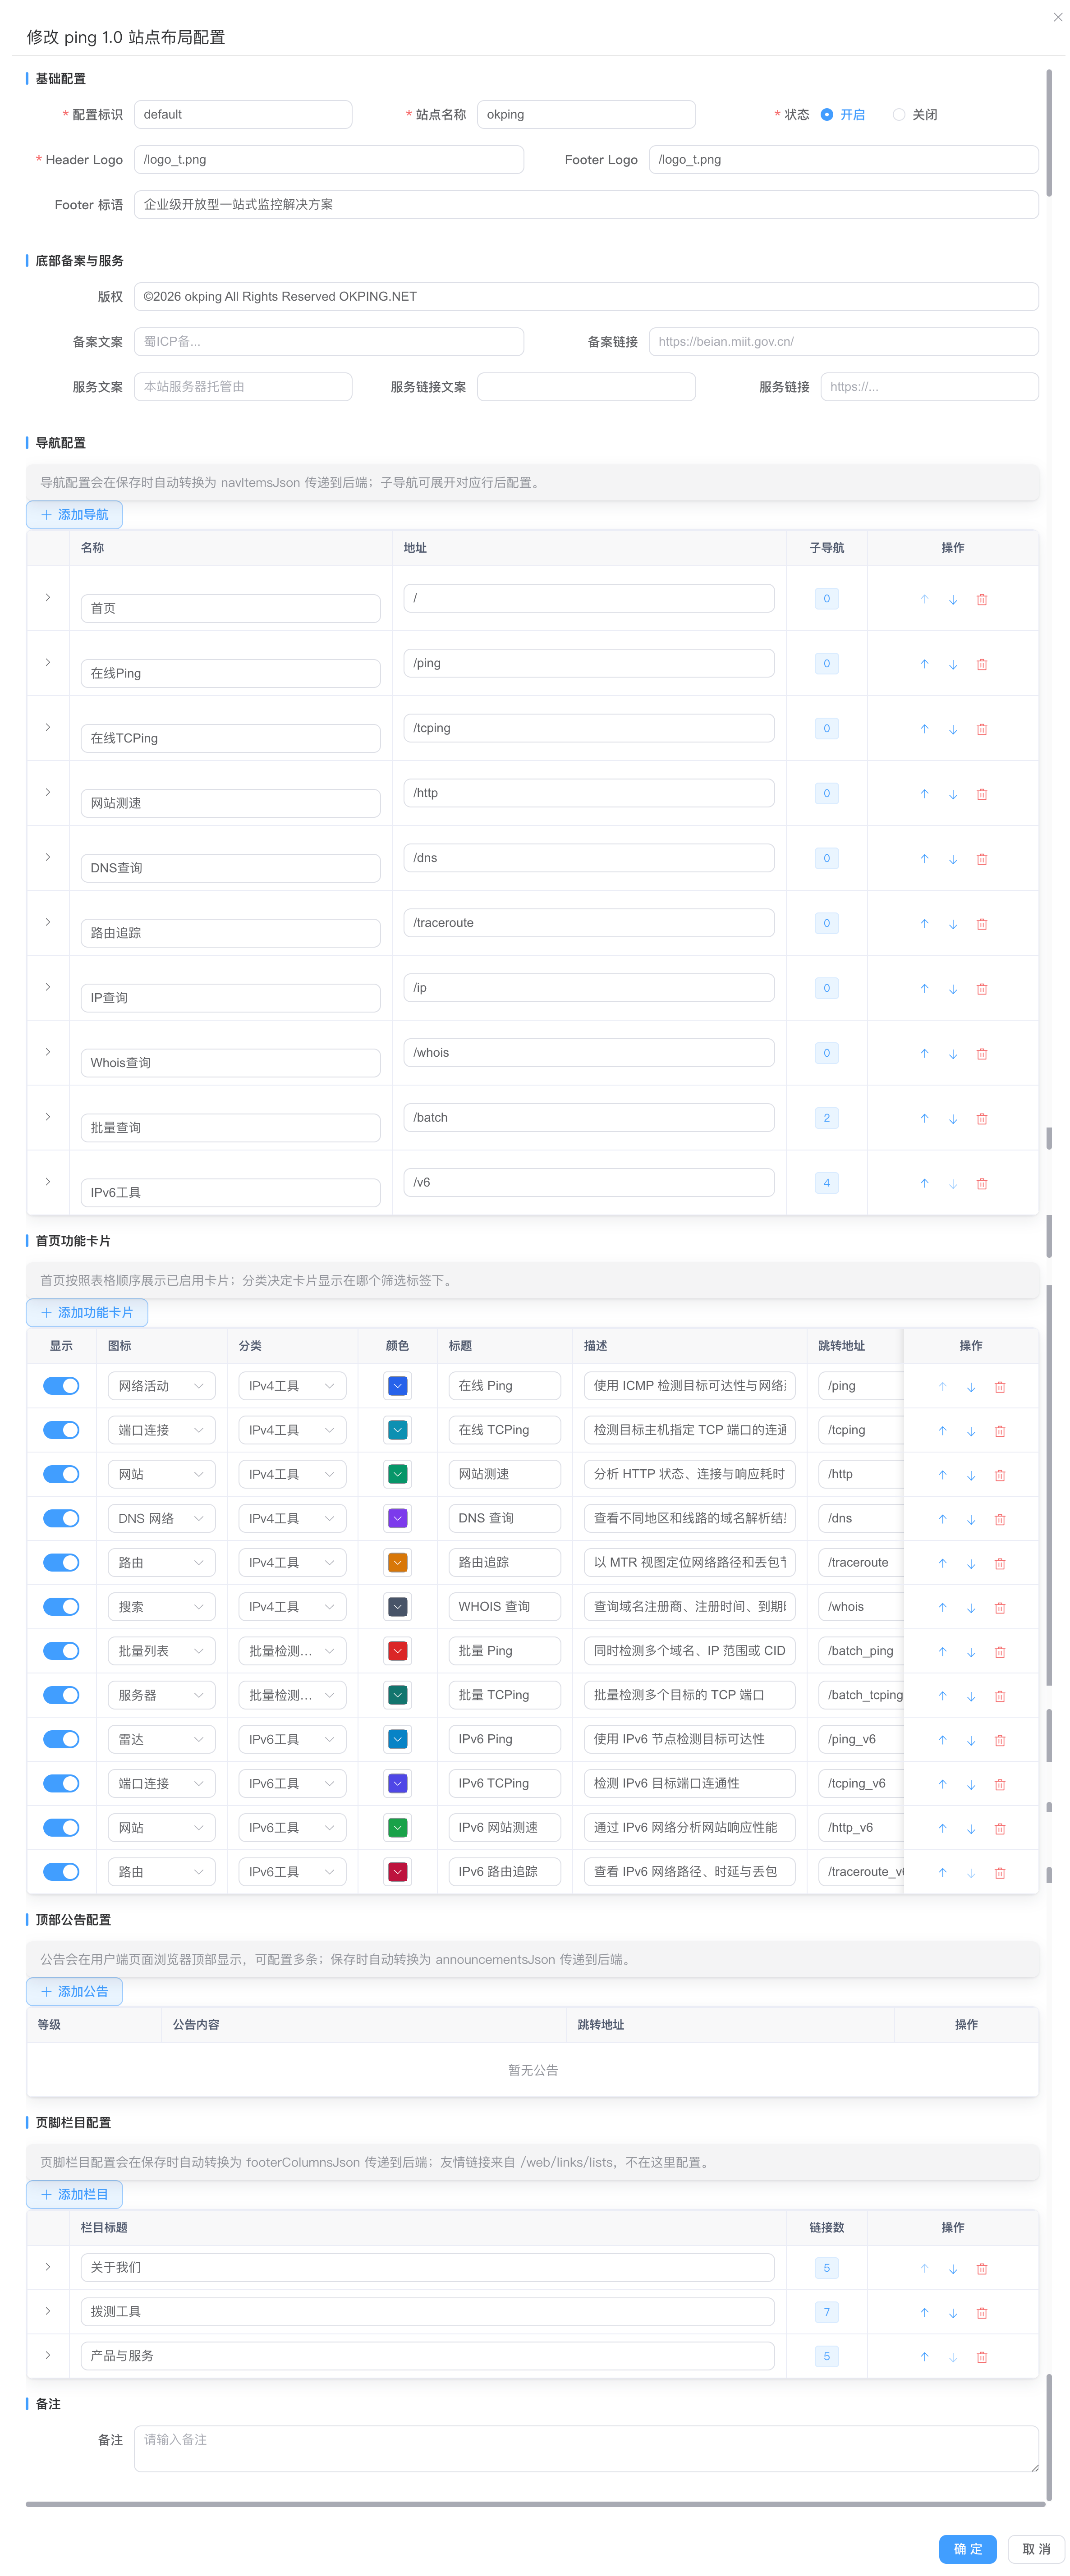This screenshot has height=2576, width=1070.
Task: Move the WHOIS 查询 card down
Action: [971, 1608]
